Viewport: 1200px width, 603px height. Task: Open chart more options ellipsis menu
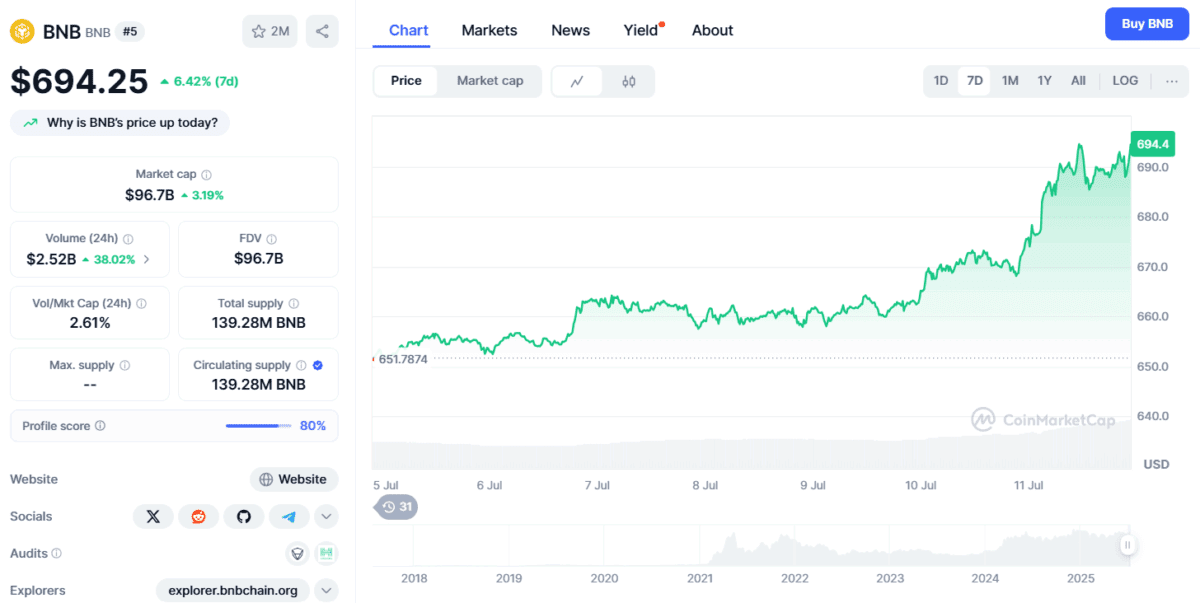click(1172, 81)
